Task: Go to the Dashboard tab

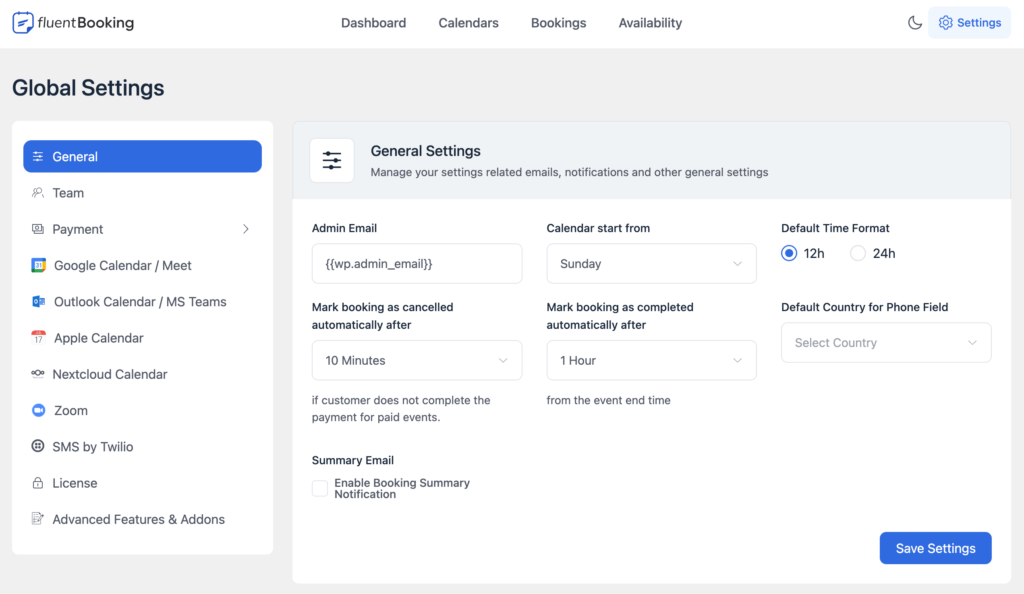Action: (374, 23)
